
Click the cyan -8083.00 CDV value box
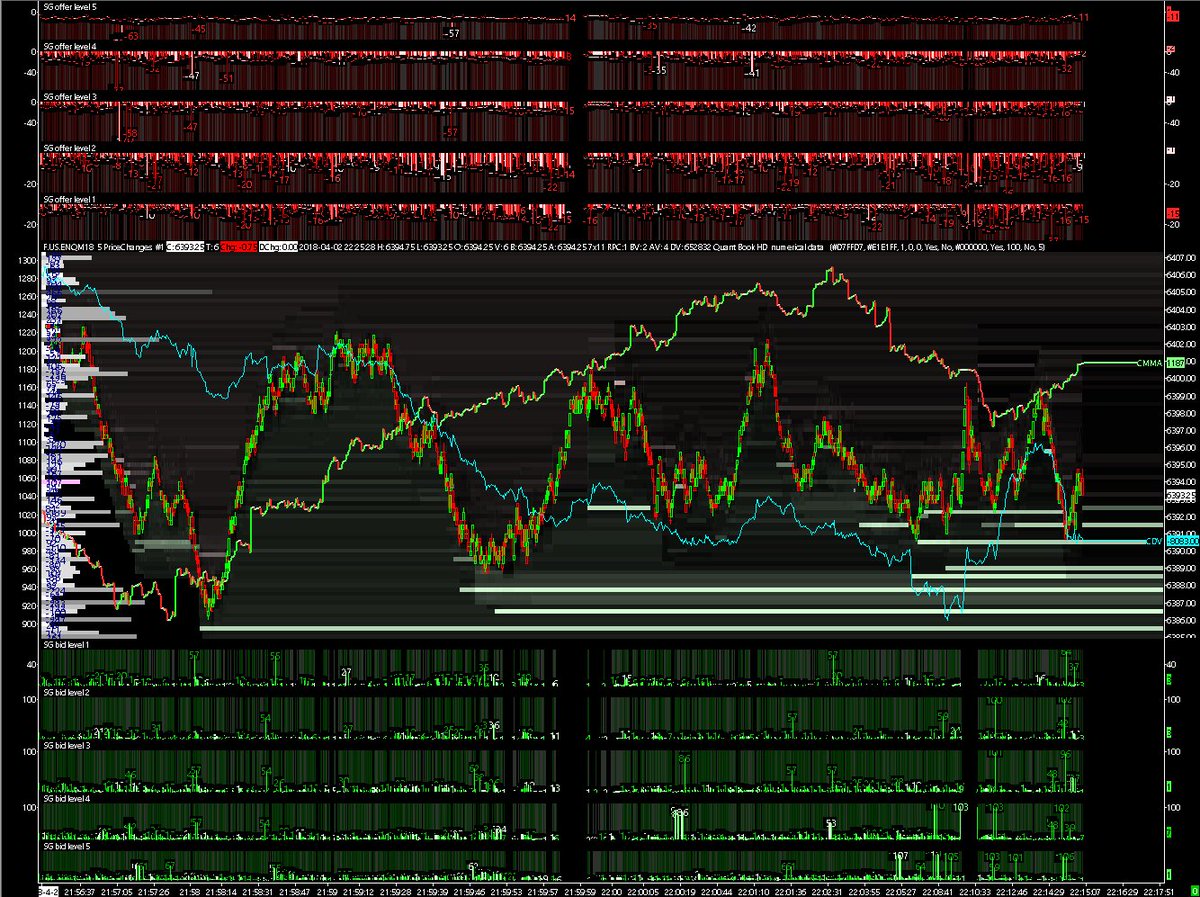click(1182, 541)
